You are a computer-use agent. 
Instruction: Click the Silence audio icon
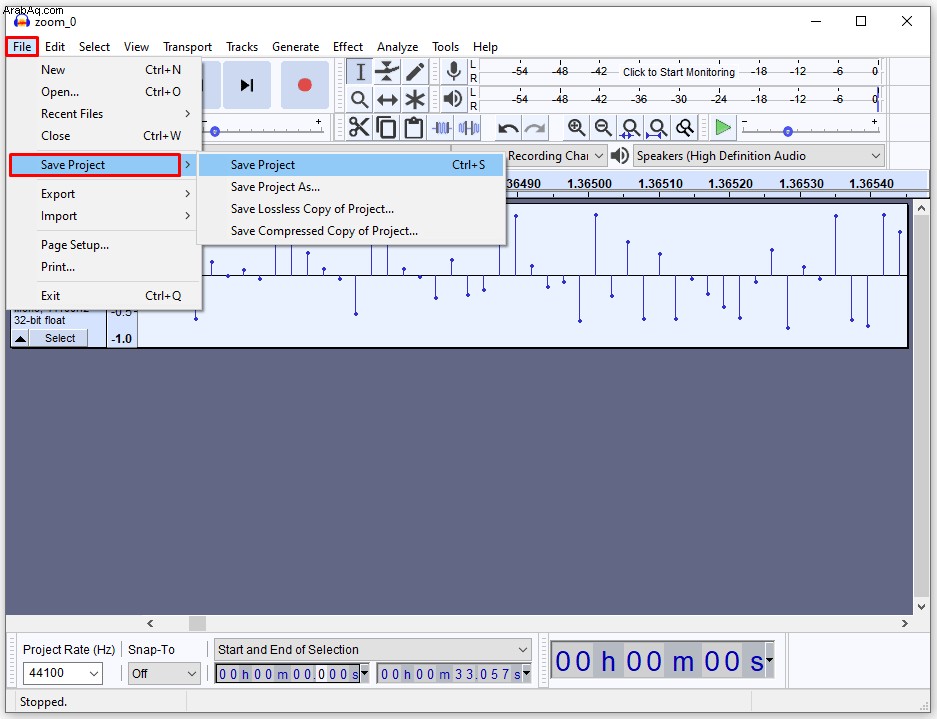click(x=468, y=127)
